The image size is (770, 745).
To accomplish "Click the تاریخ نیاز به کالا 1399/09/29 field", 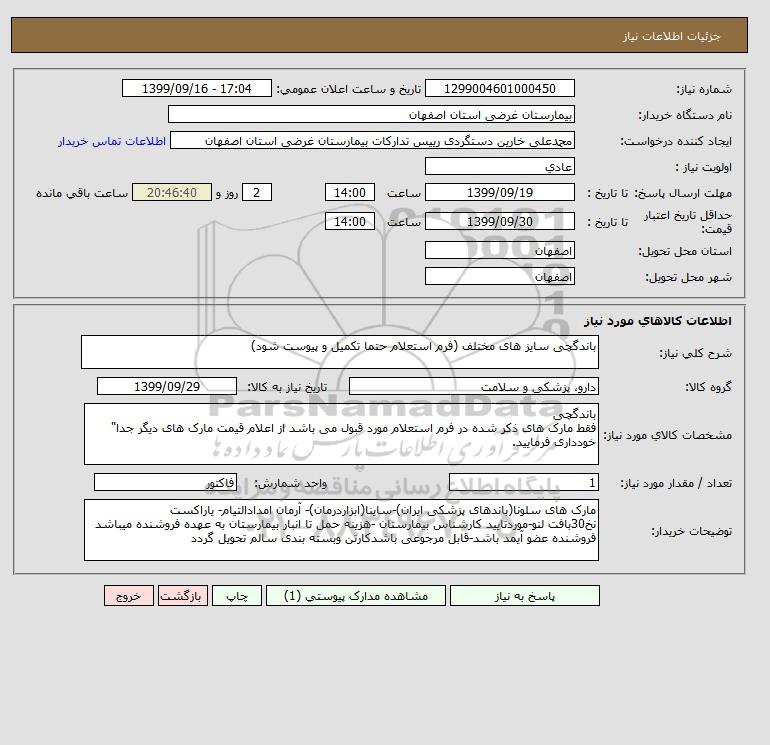I will (x=167, y=387).
